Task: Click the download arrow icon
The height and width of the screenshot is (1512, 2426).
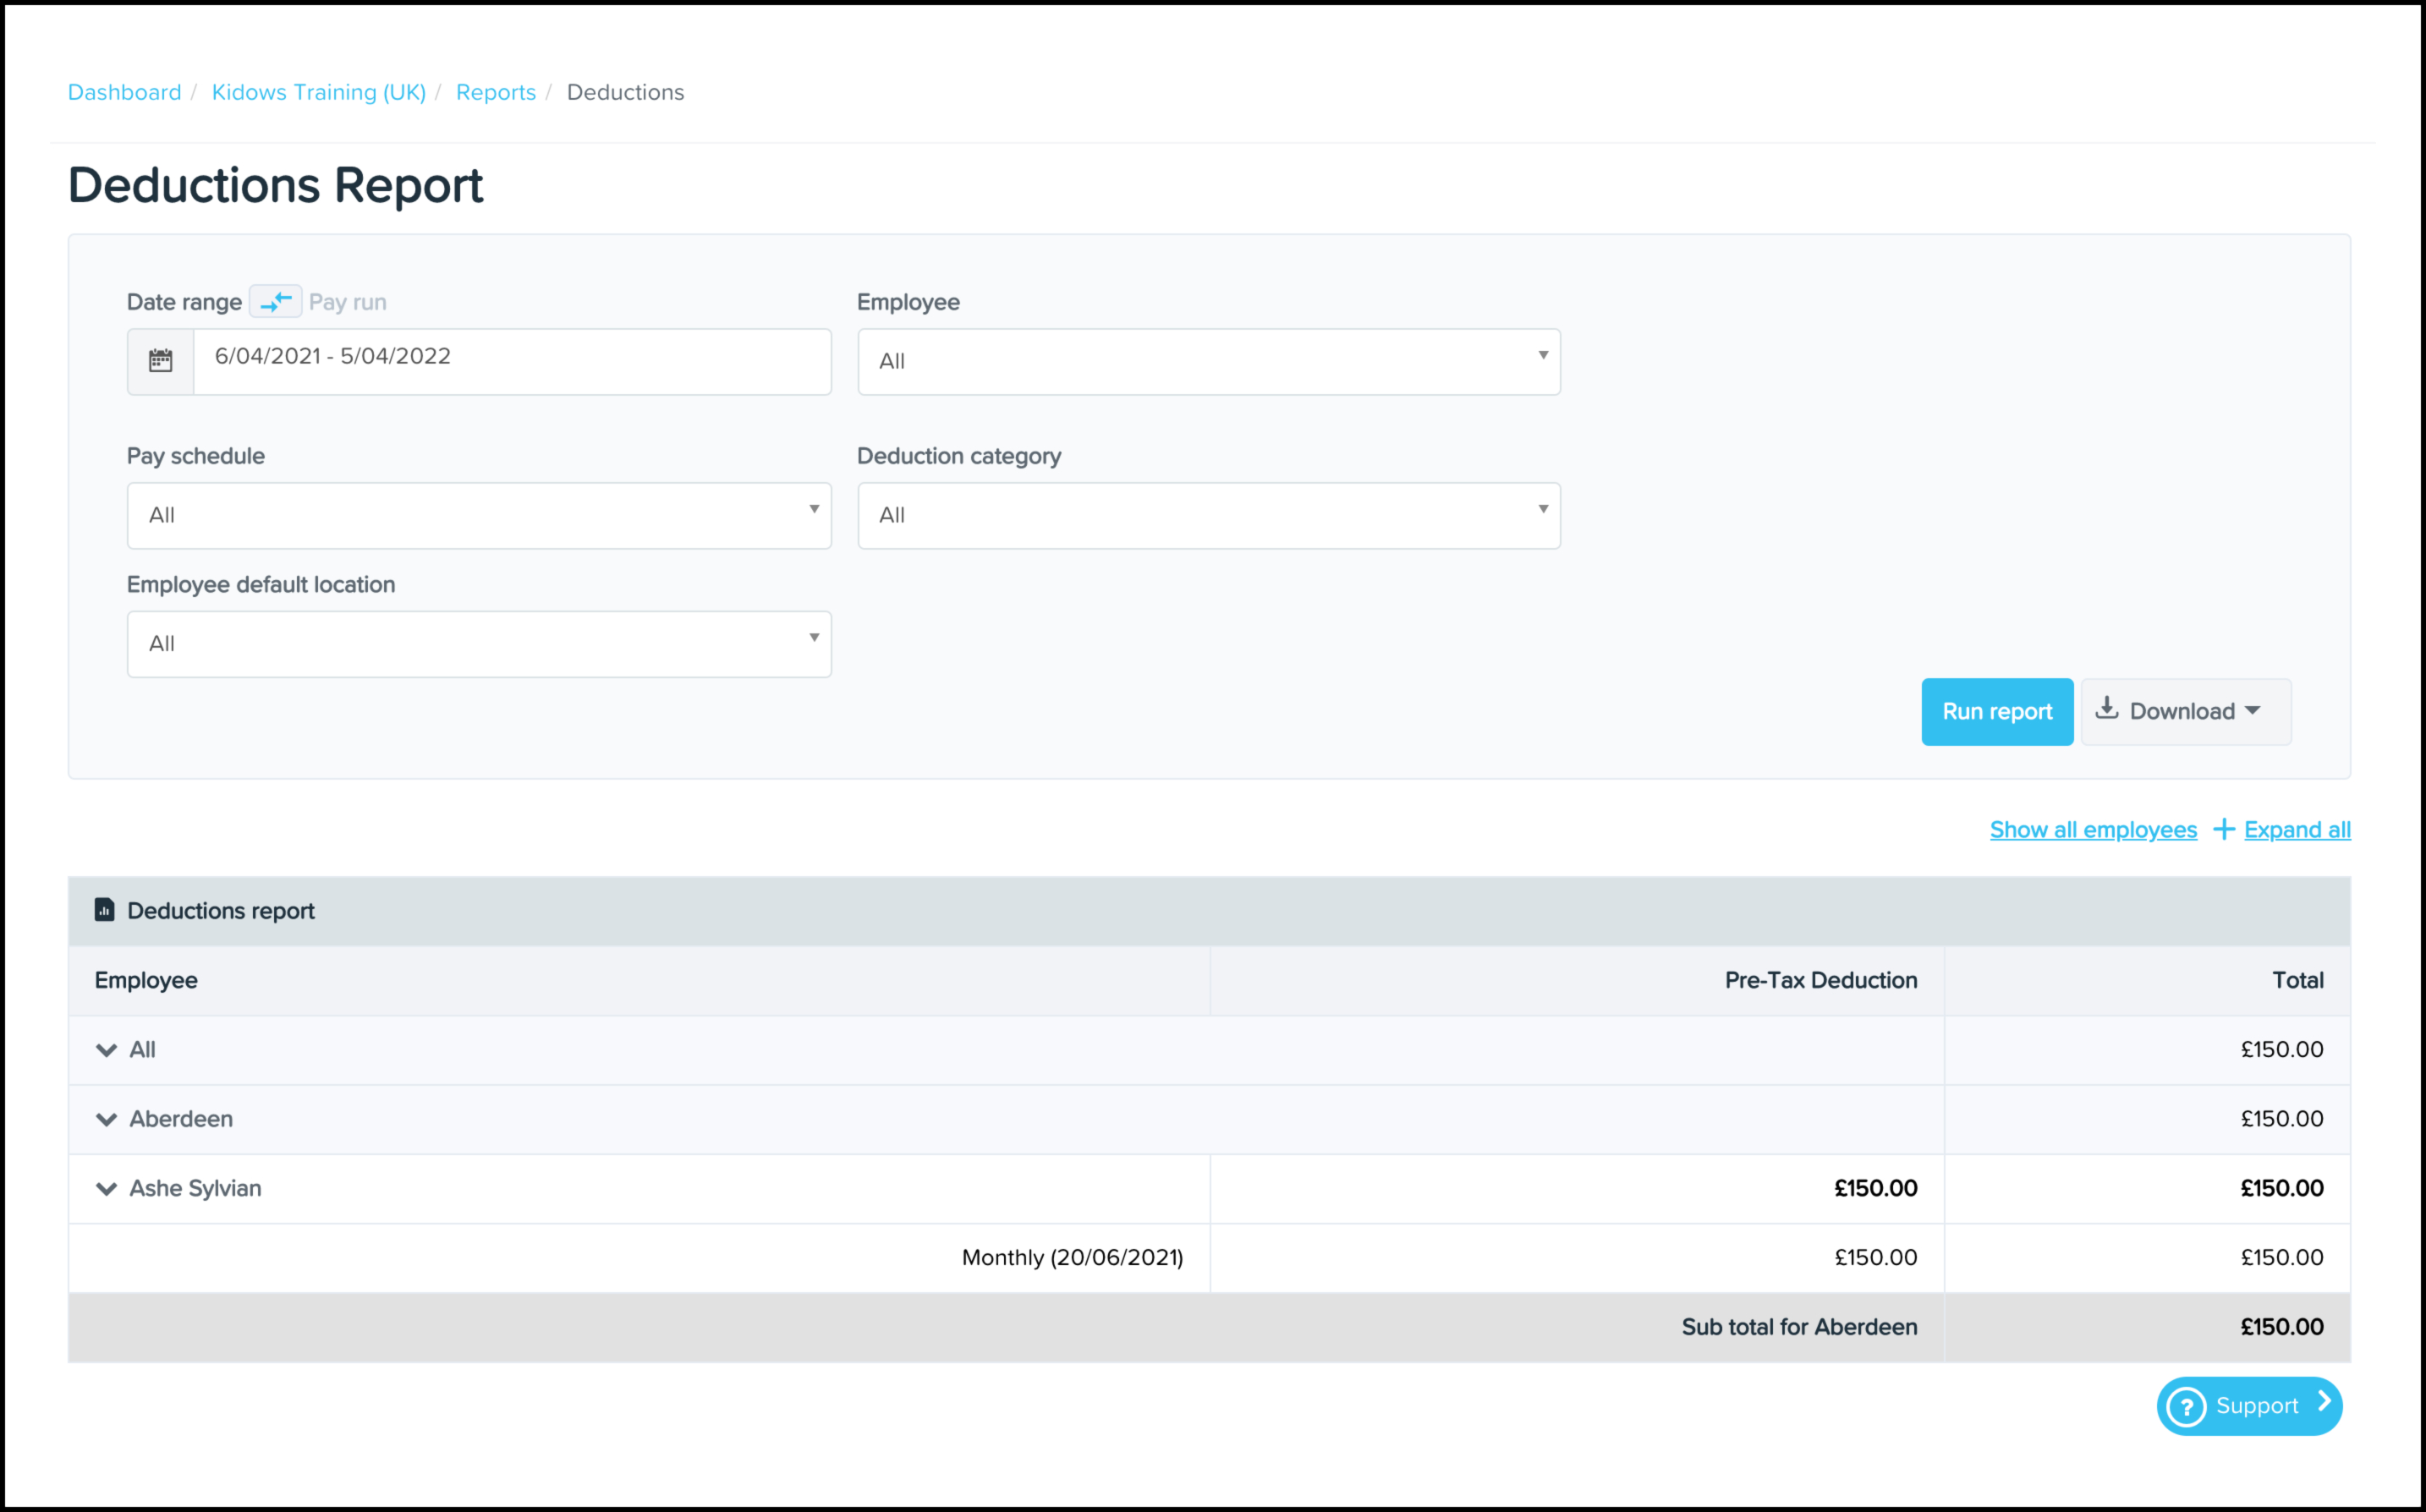Action: [2106, 709]
